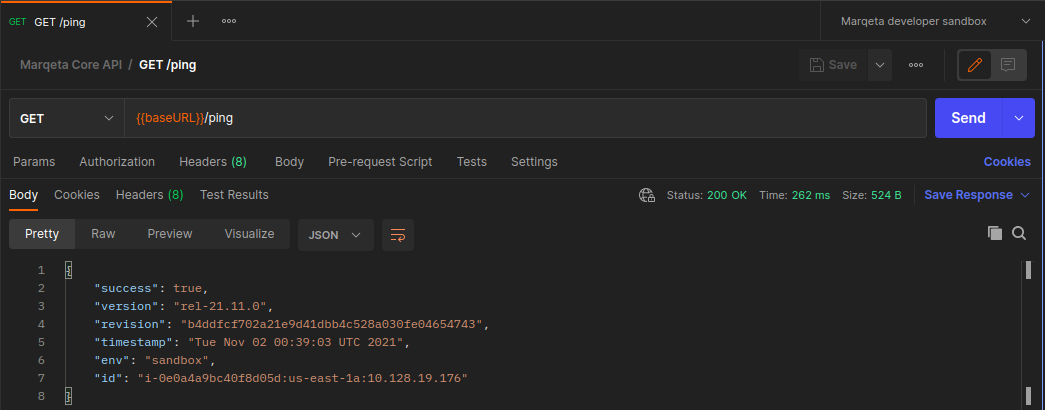Open the Send button dropdown arrow
Screen dimensions: 1045x410
point(1019,118)
